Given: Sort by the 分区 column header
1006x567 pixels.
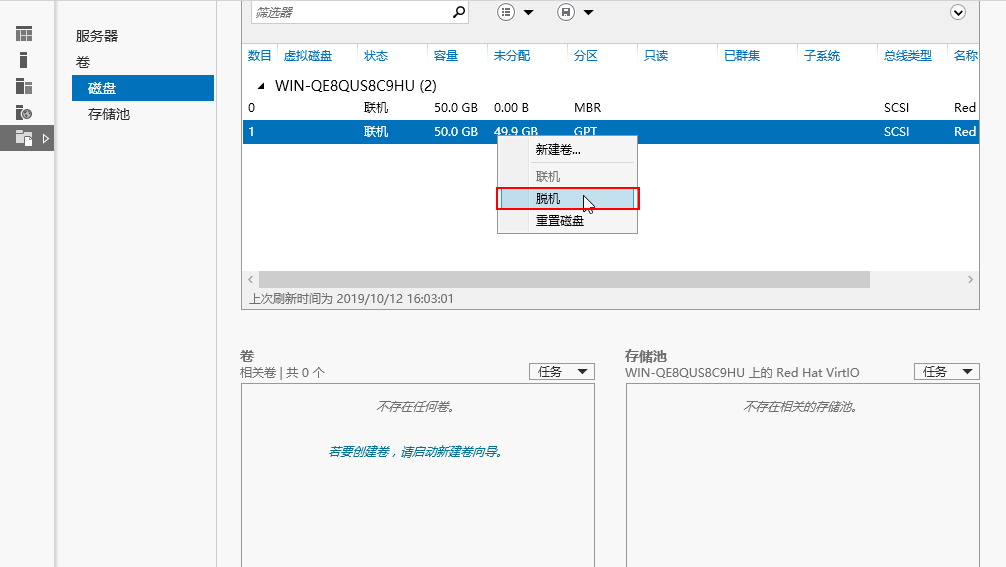Looking at the screenshot, I should (x=586, y=56).
